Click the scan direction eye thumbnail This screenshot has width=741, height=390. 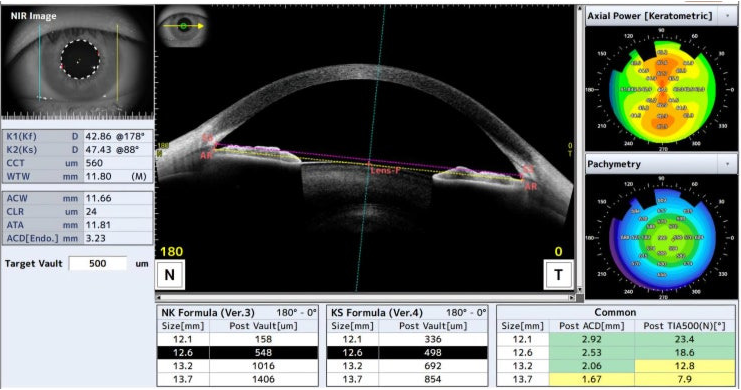click(183, 27)
